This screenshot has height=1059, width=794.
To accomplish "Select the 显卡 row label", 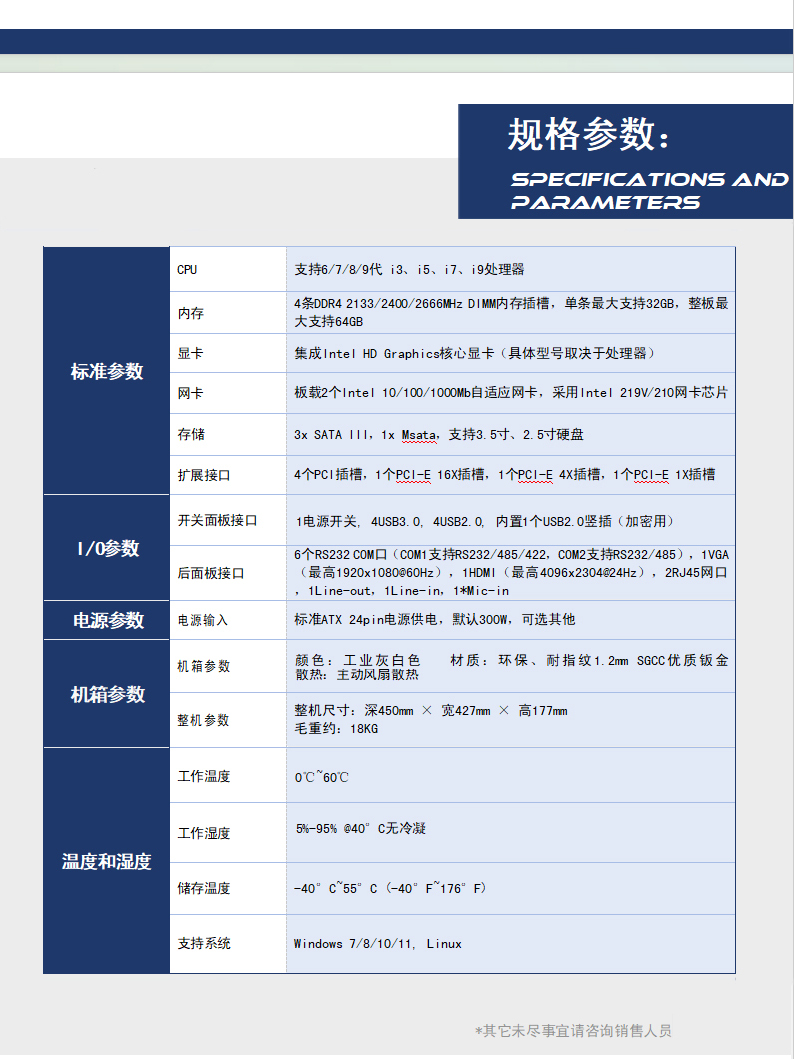I will coord(190,354).
